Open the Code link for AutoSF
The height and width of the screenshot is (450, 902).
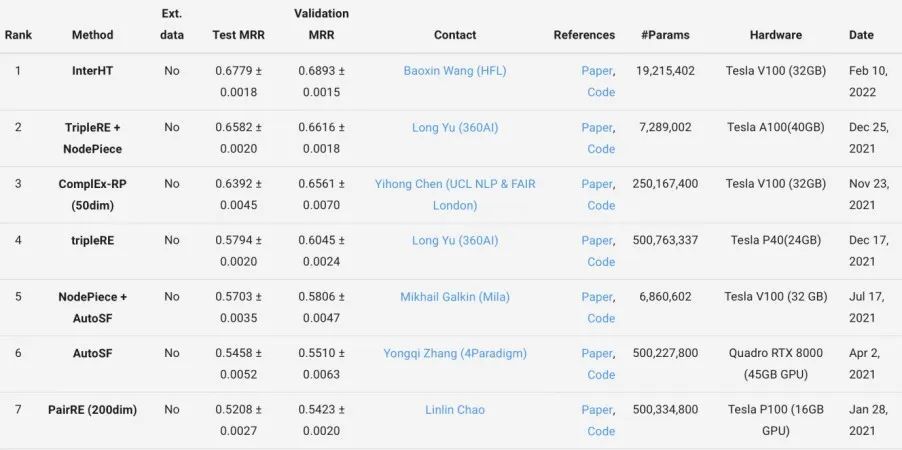(x=601, y=374)
